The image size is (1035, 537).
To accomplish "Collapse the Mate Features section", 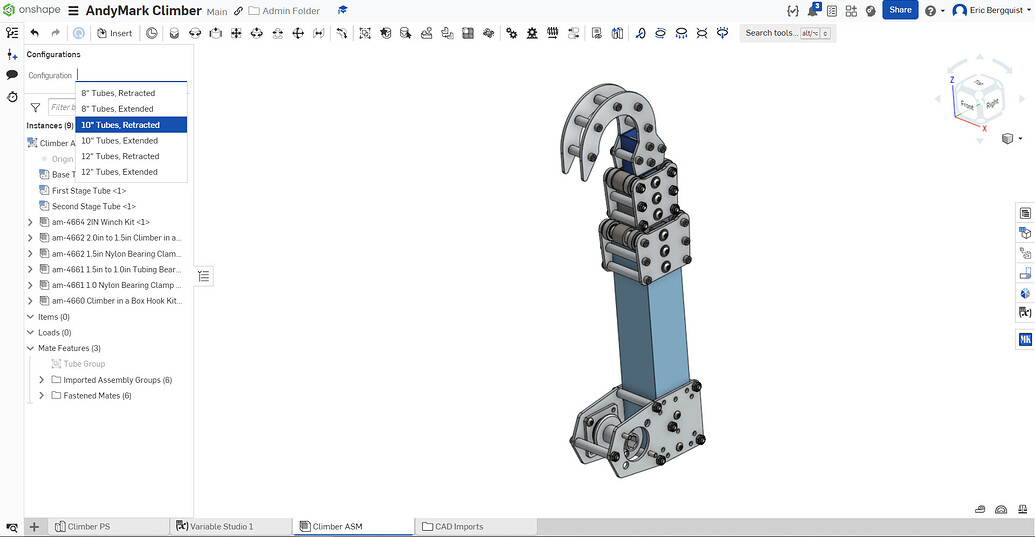I will pyautogui.click(x=30, y=348).
